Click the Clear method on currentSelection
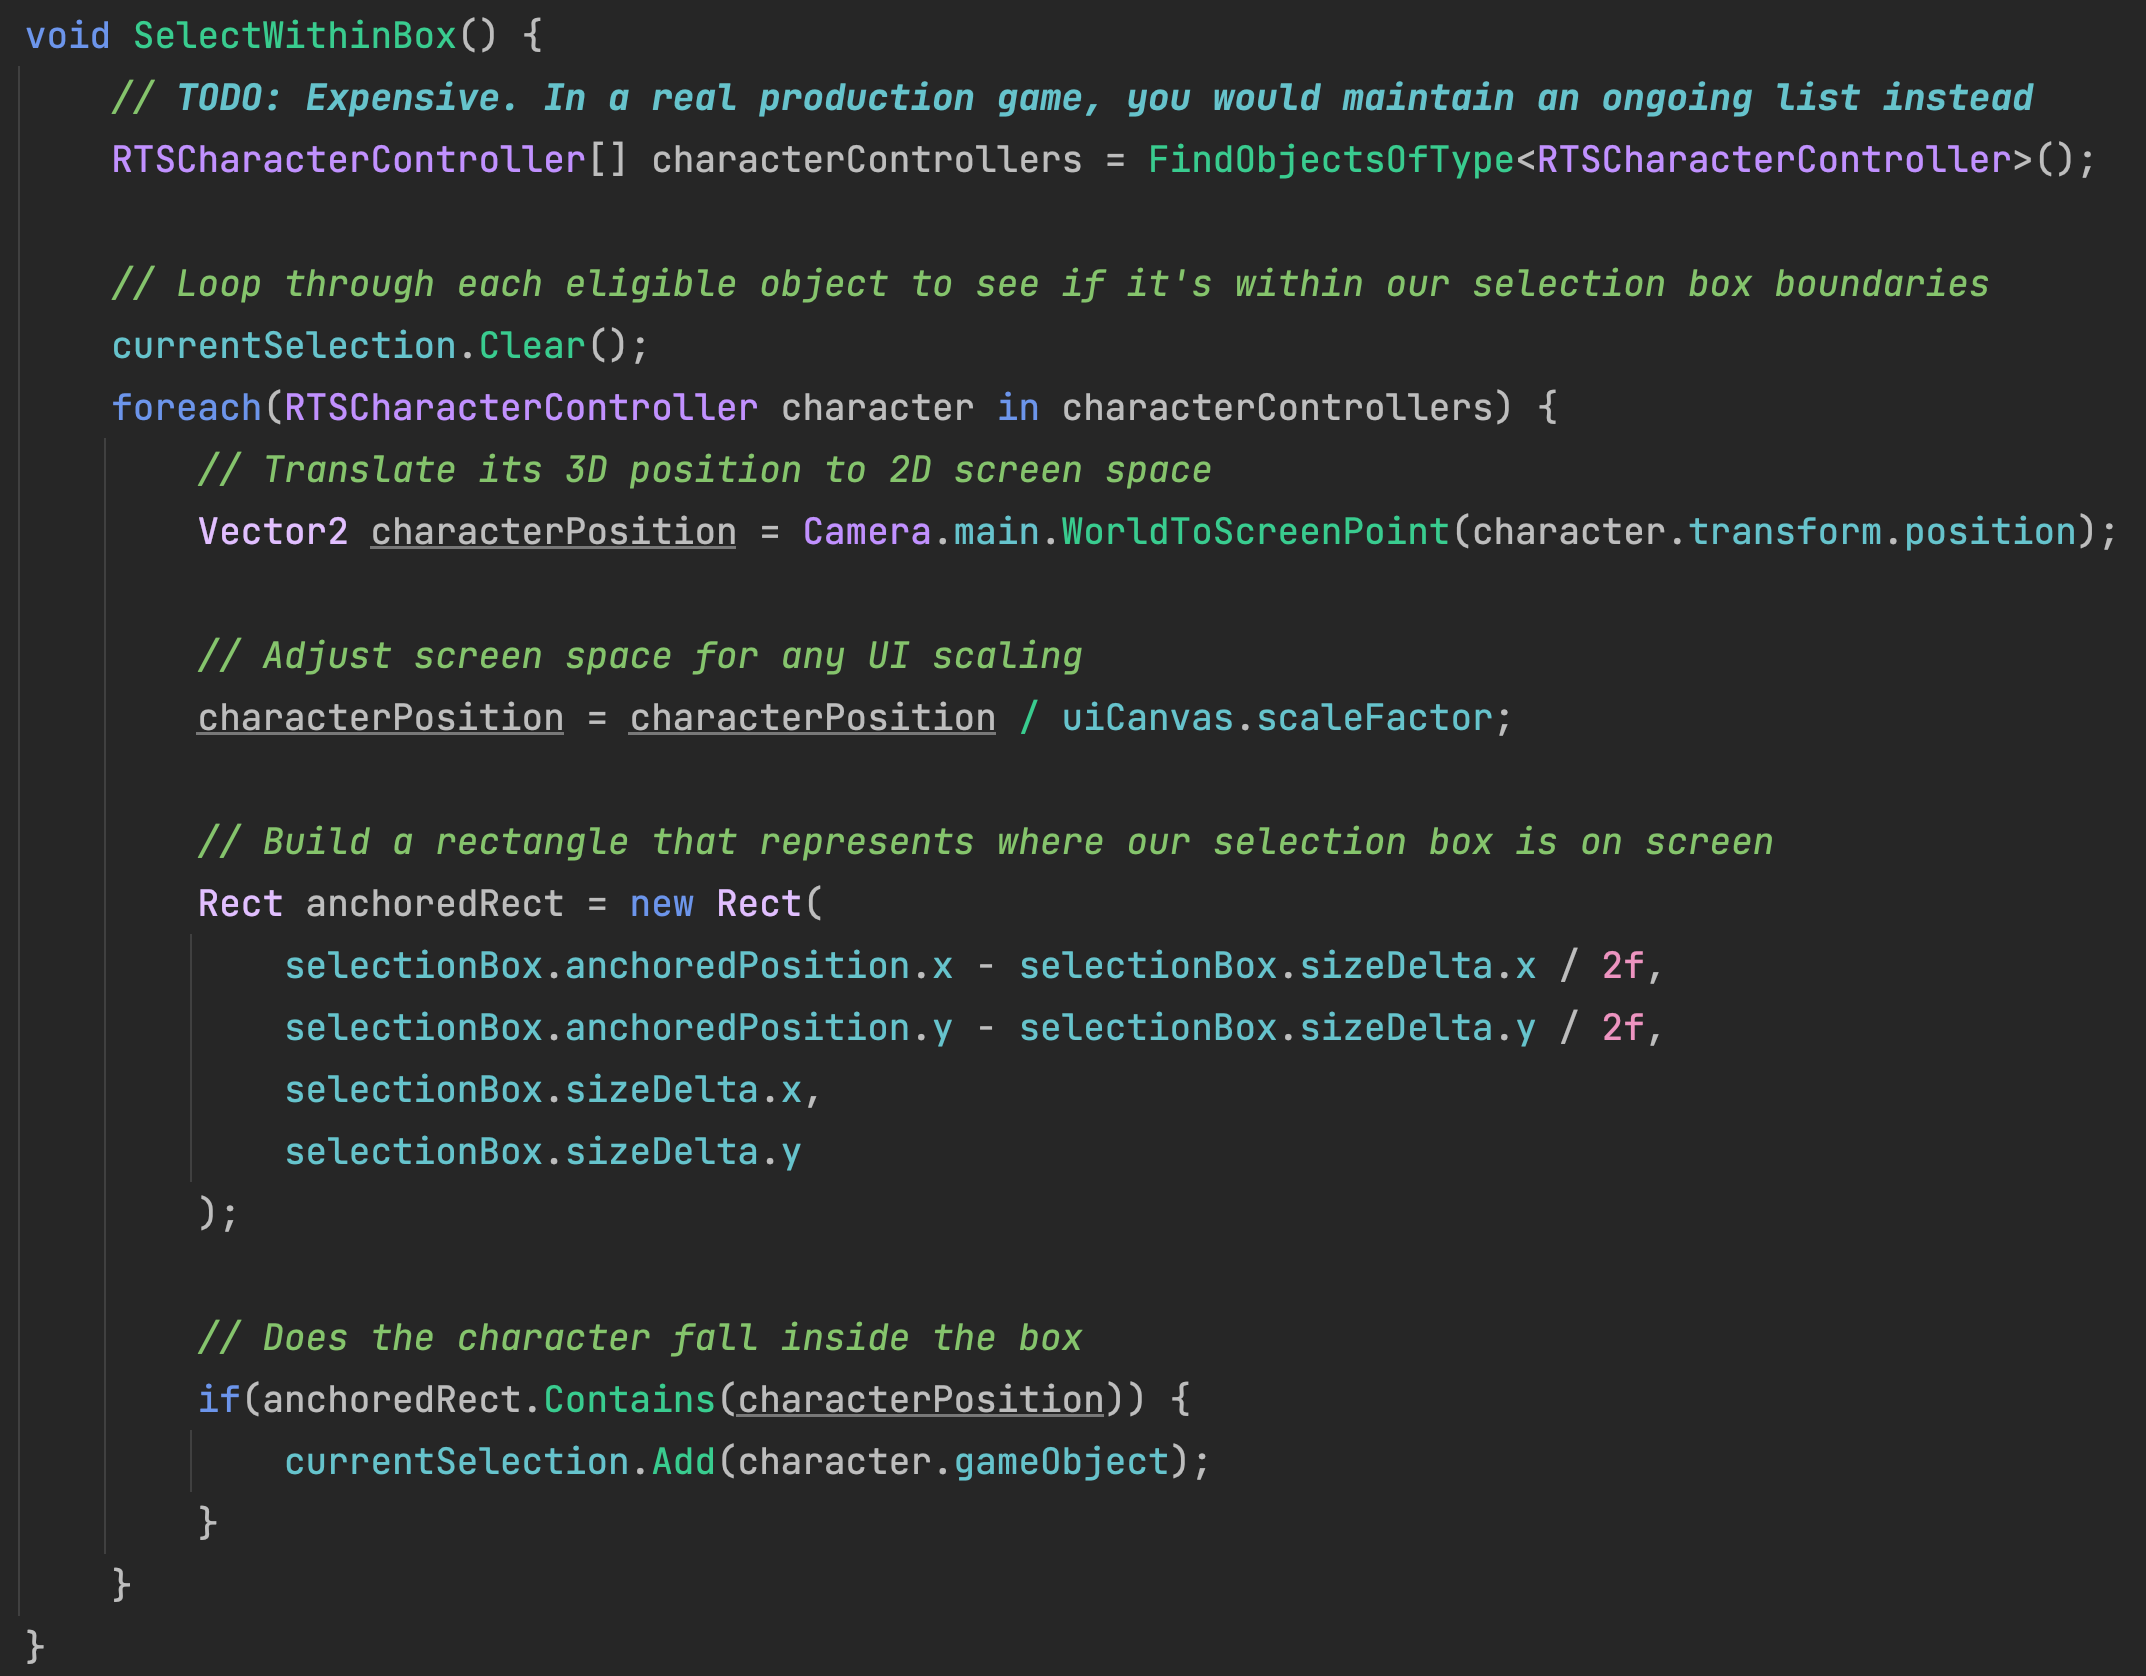 (531, 346)
